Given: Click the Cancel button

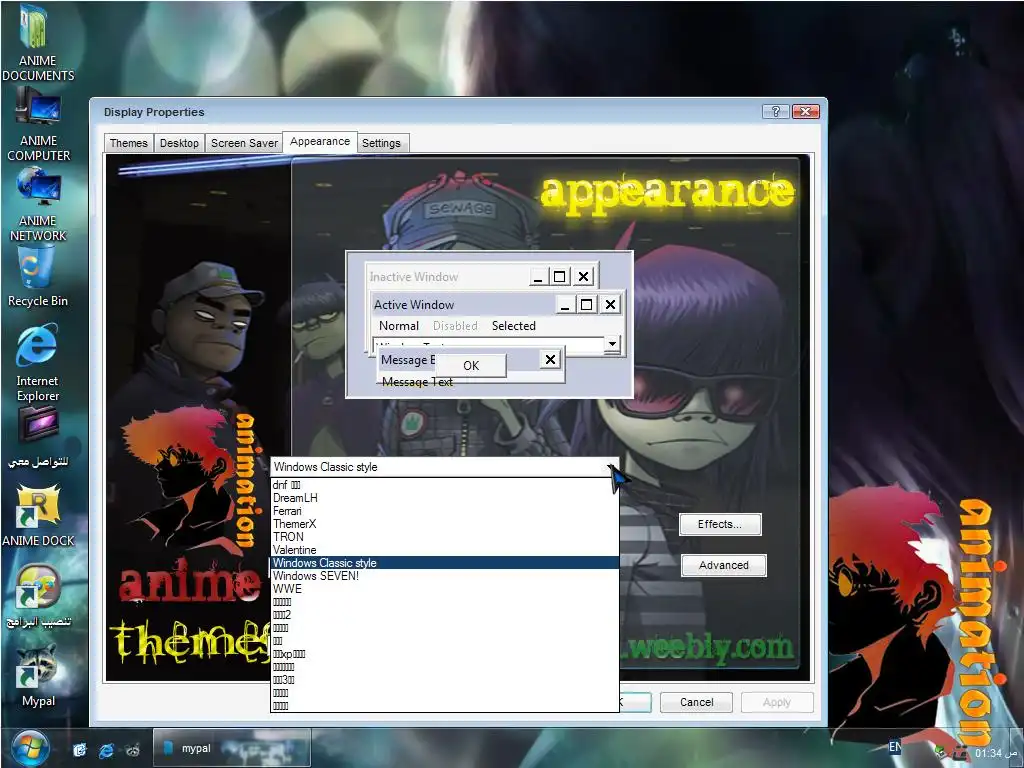Looking at the screenshot, I should point(696,702).
